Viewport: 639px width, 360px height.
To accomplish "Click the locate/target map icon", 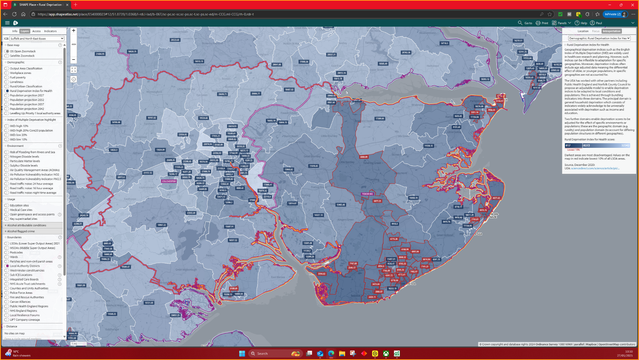I will (x=74, y=80).
